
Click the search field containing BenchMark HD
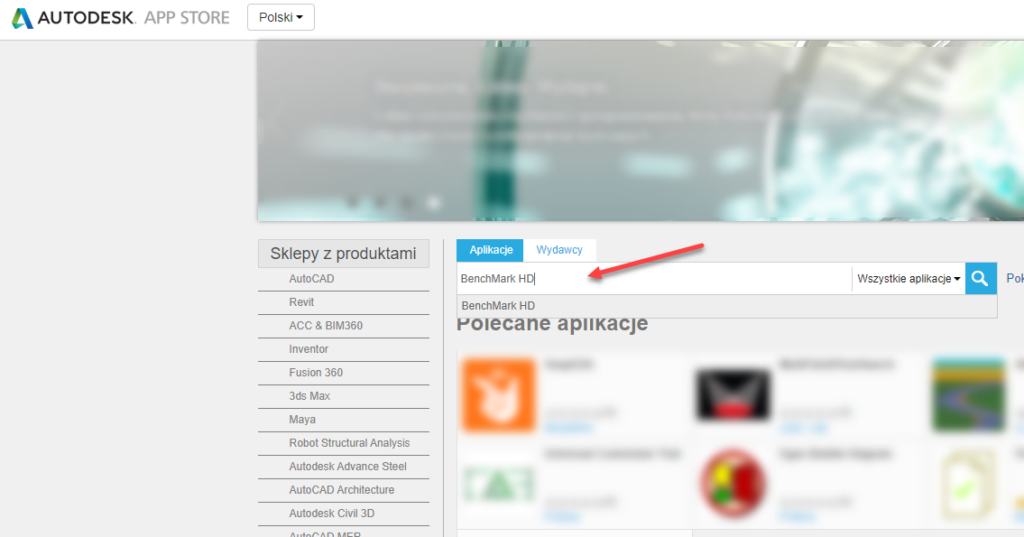[650, 279]
